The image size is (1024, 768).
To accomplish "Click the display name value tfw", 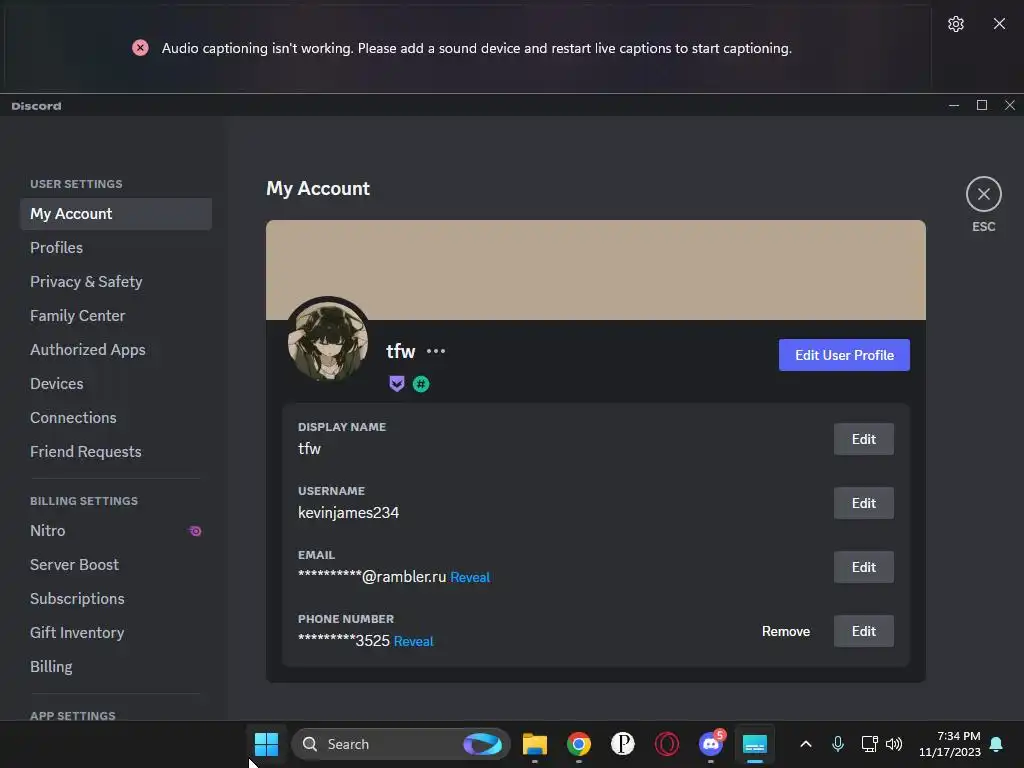I will [310, 449].
